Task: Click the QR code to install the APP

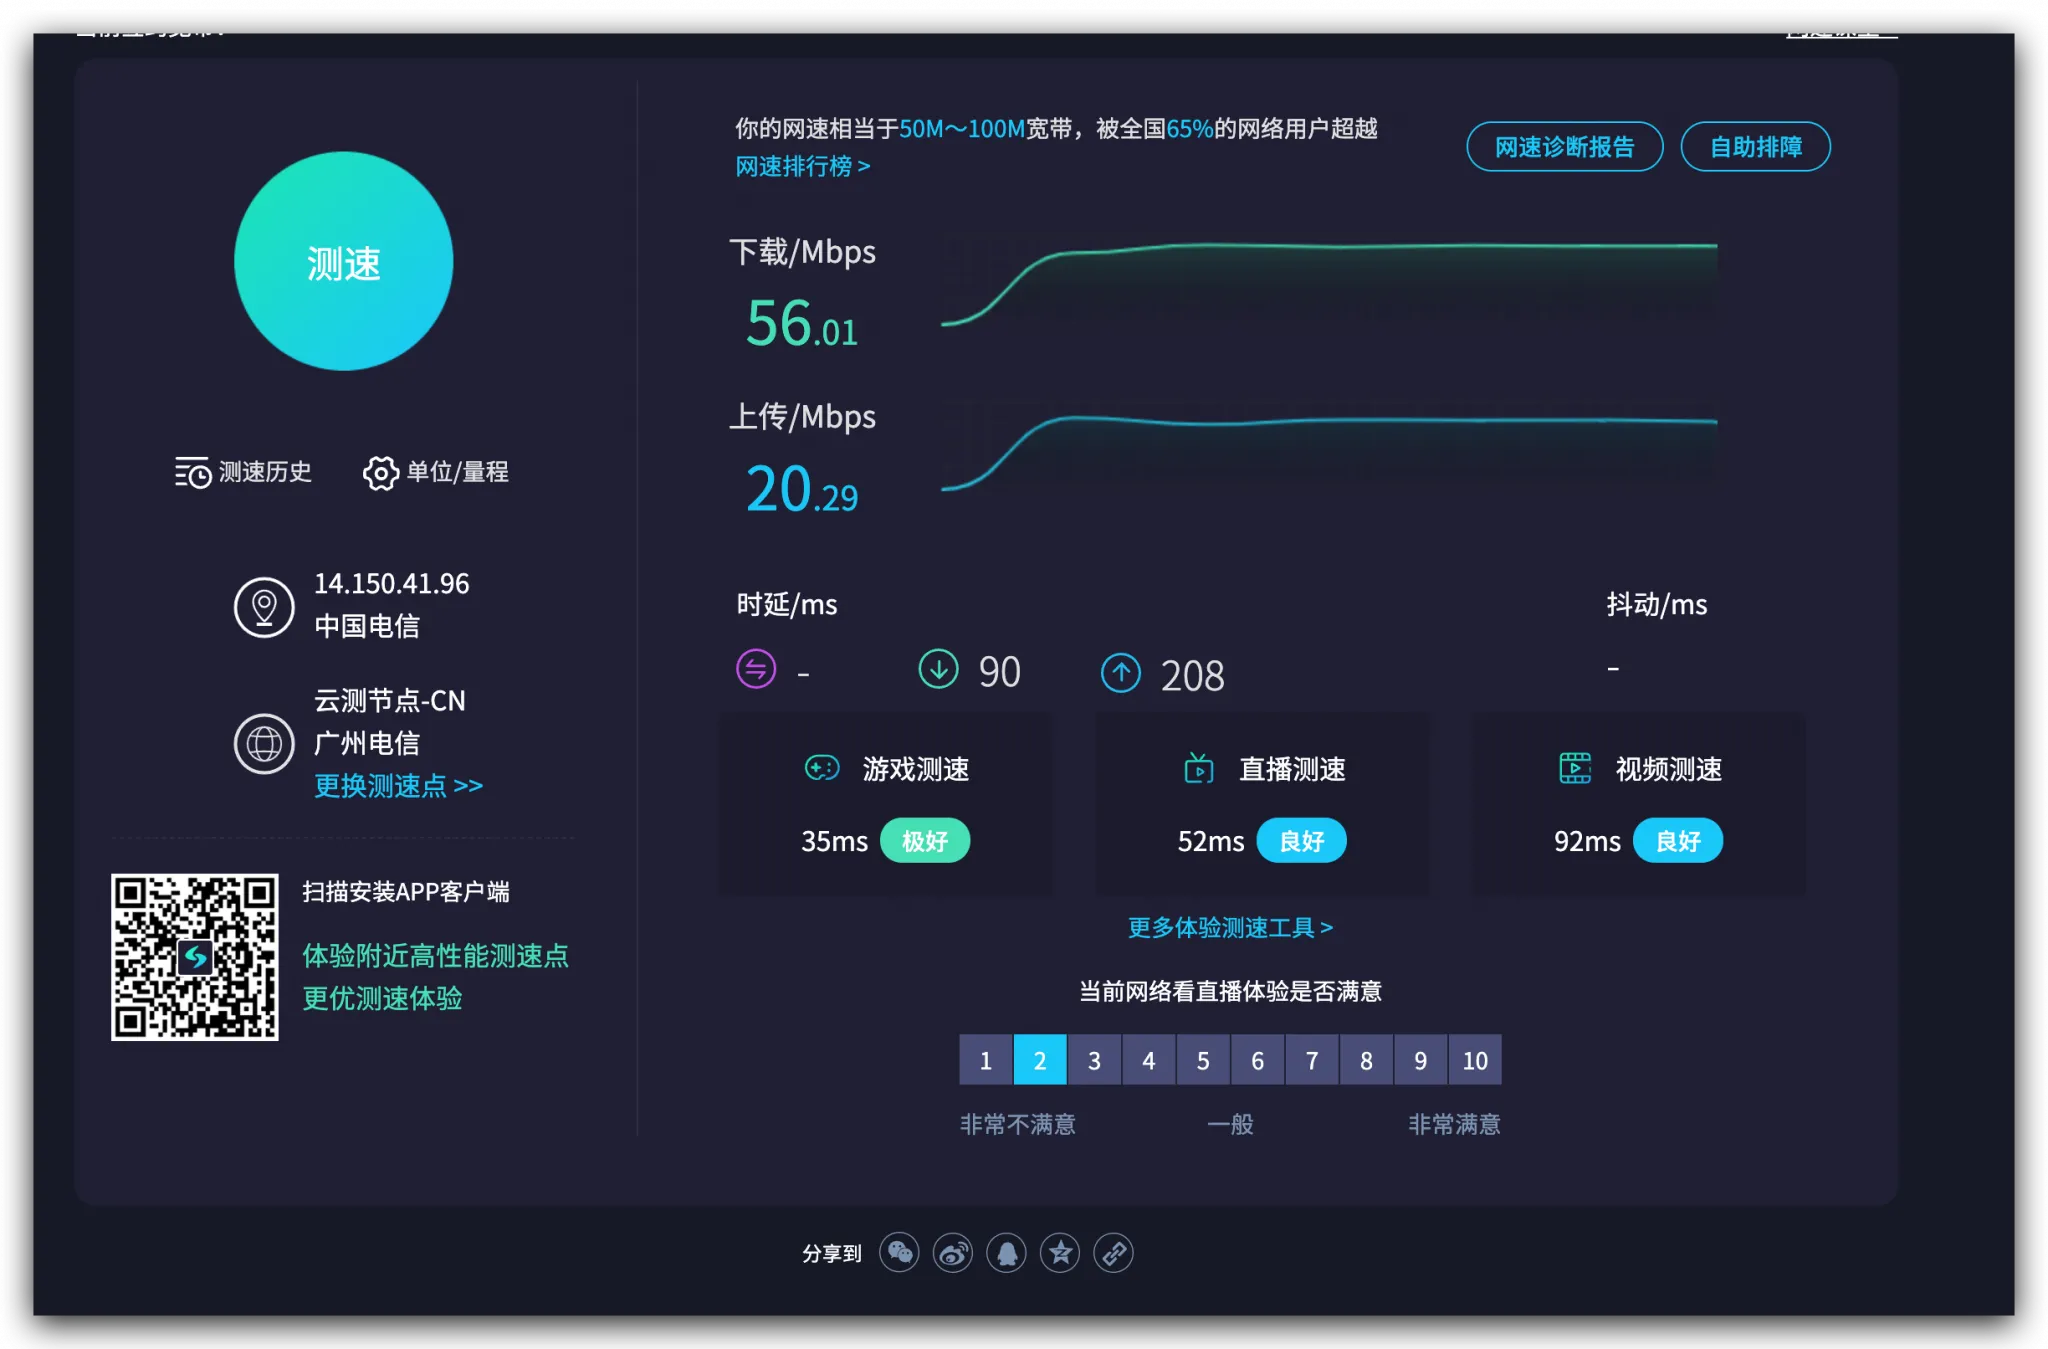Action: pyautogui.click(x=195, y=958)
